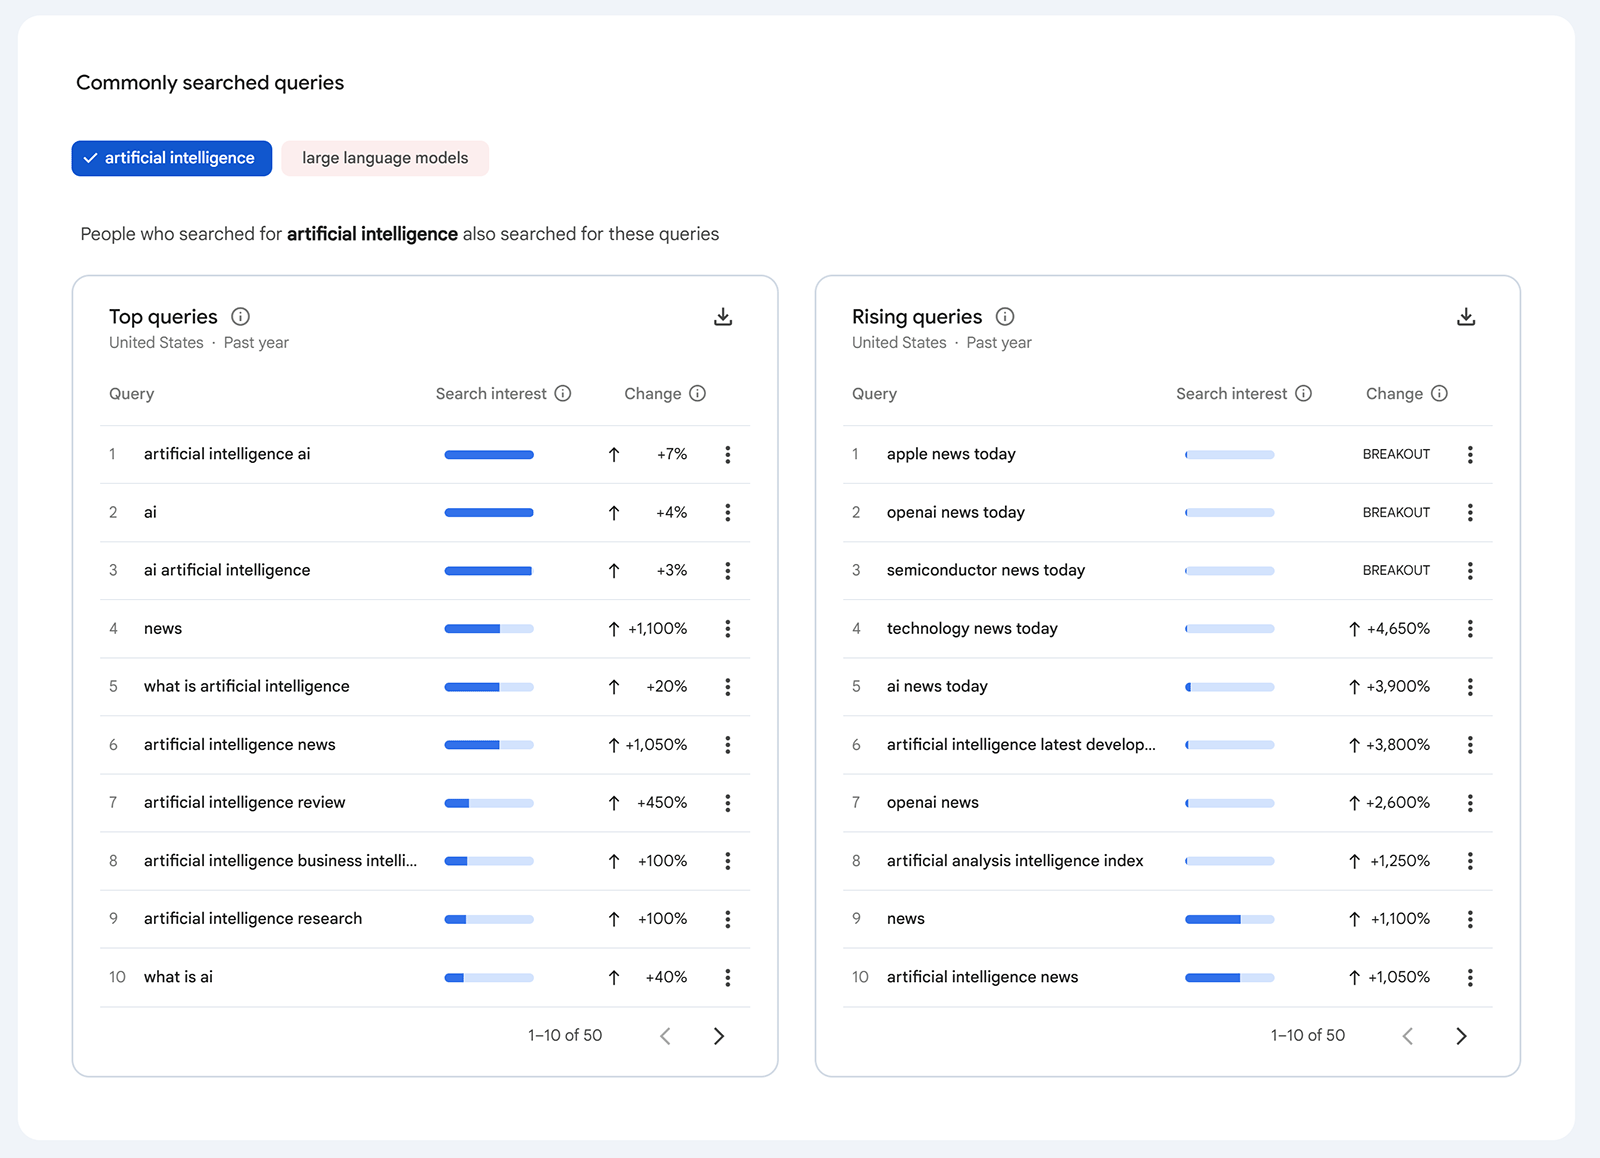Screen dimensions: 1600x1158
Task: Download Top queries data
Action: [722, 316]
